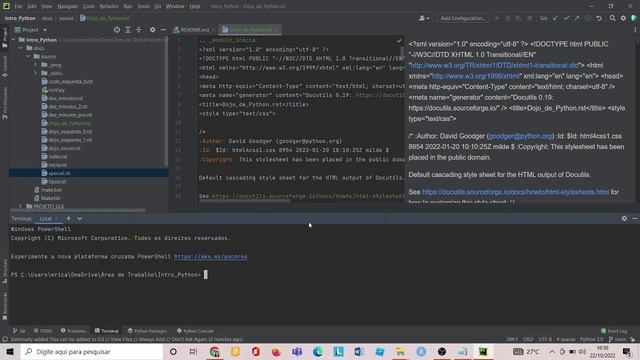Viewport: 640px width, 360px height.
Task: Click Git Commit checkmark icon
Action: tap(566, 18)
